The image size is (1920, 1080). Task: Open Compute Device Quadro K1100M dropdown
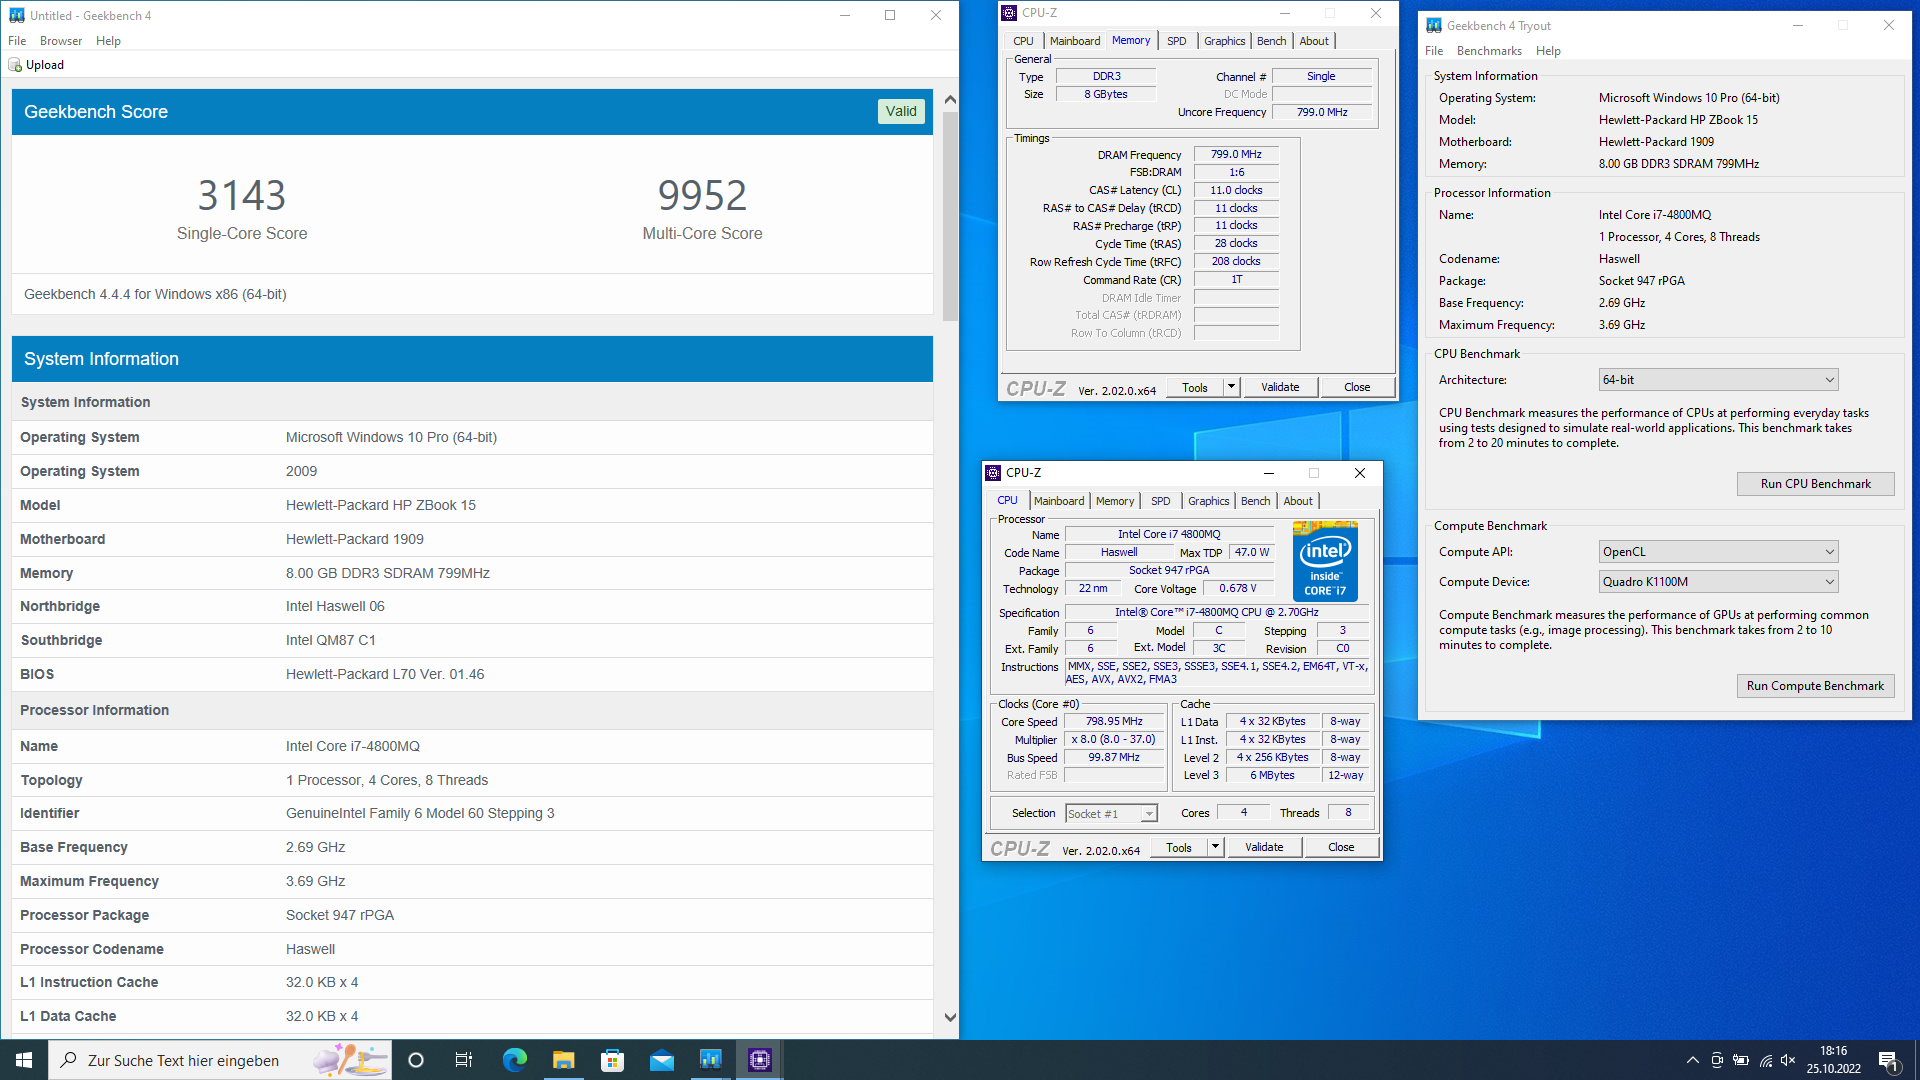[x=1718, y=582]
